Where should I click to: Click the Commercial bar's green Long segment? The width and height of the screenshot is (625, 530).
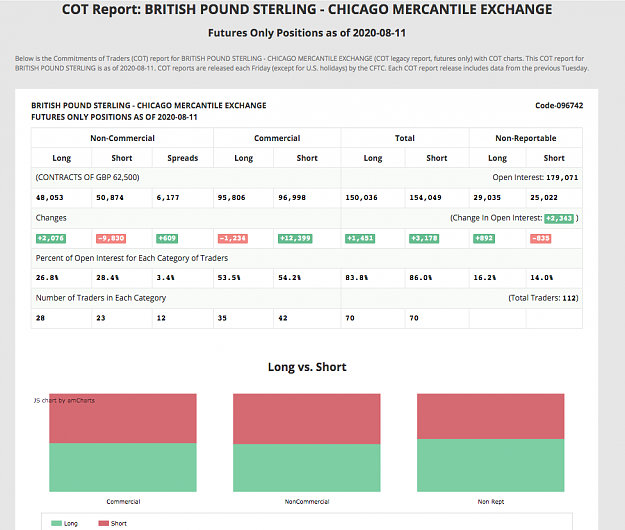123,467
